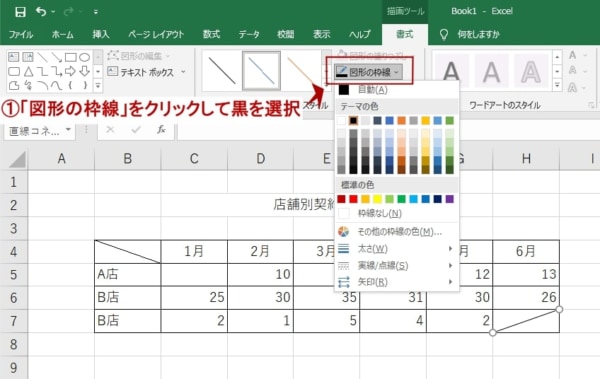The height and width of the screenshot is (379, 600).
Task: Apply the blue line style thumbnail
Action: tap(261, 71)
